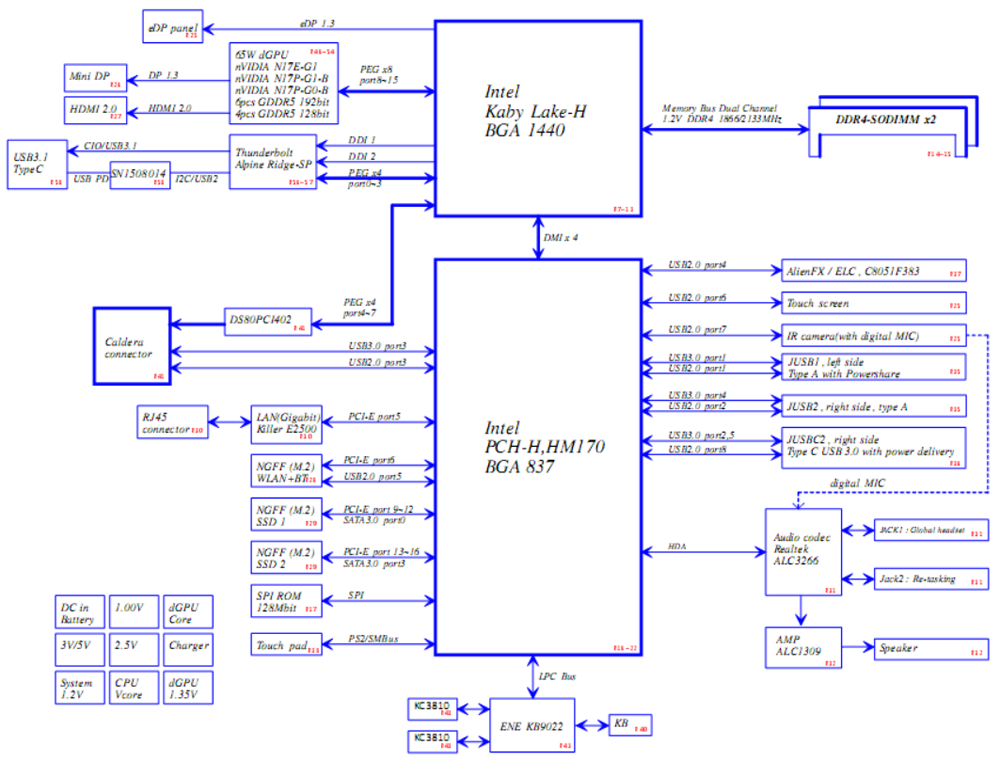The width and height of the screenshot is (1000, 776).
Task: Click the Caldera connector block
Action: (x=131, y=346)
